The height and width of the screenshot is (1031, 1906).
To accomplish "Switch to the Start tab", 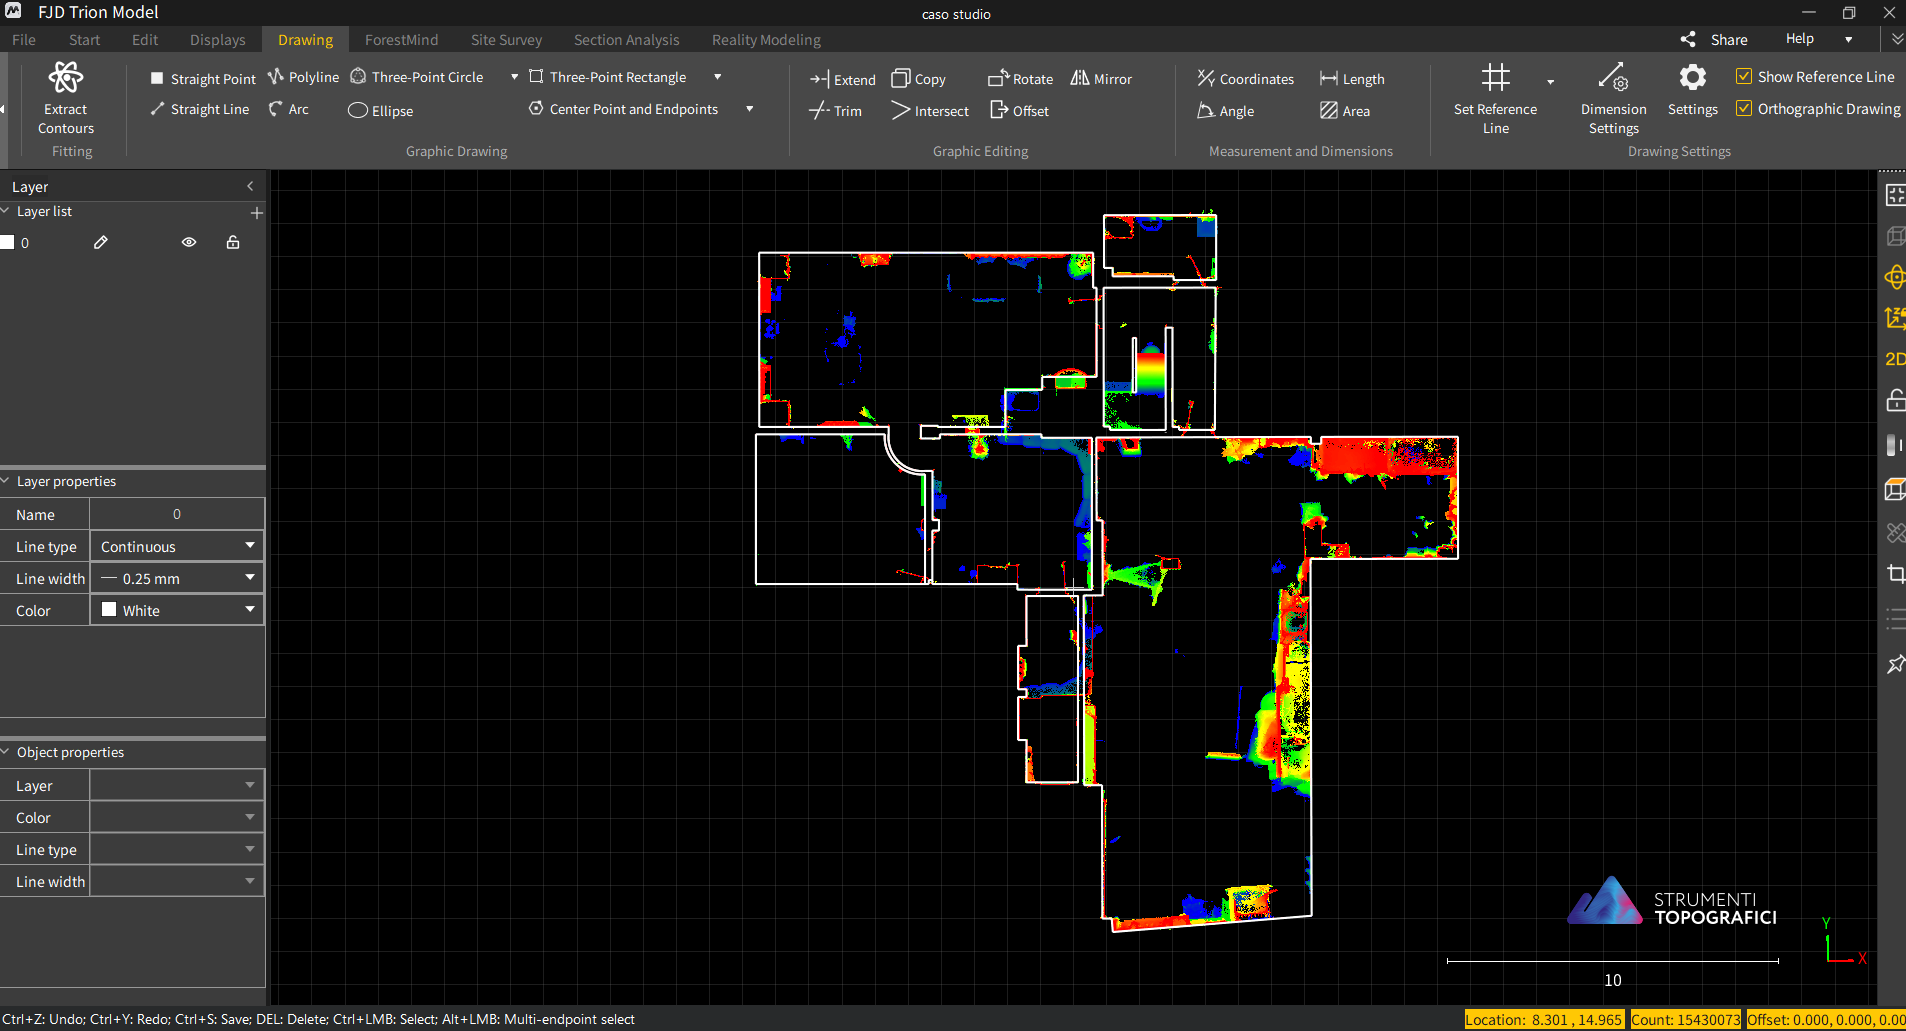I will tap(84, 40).
